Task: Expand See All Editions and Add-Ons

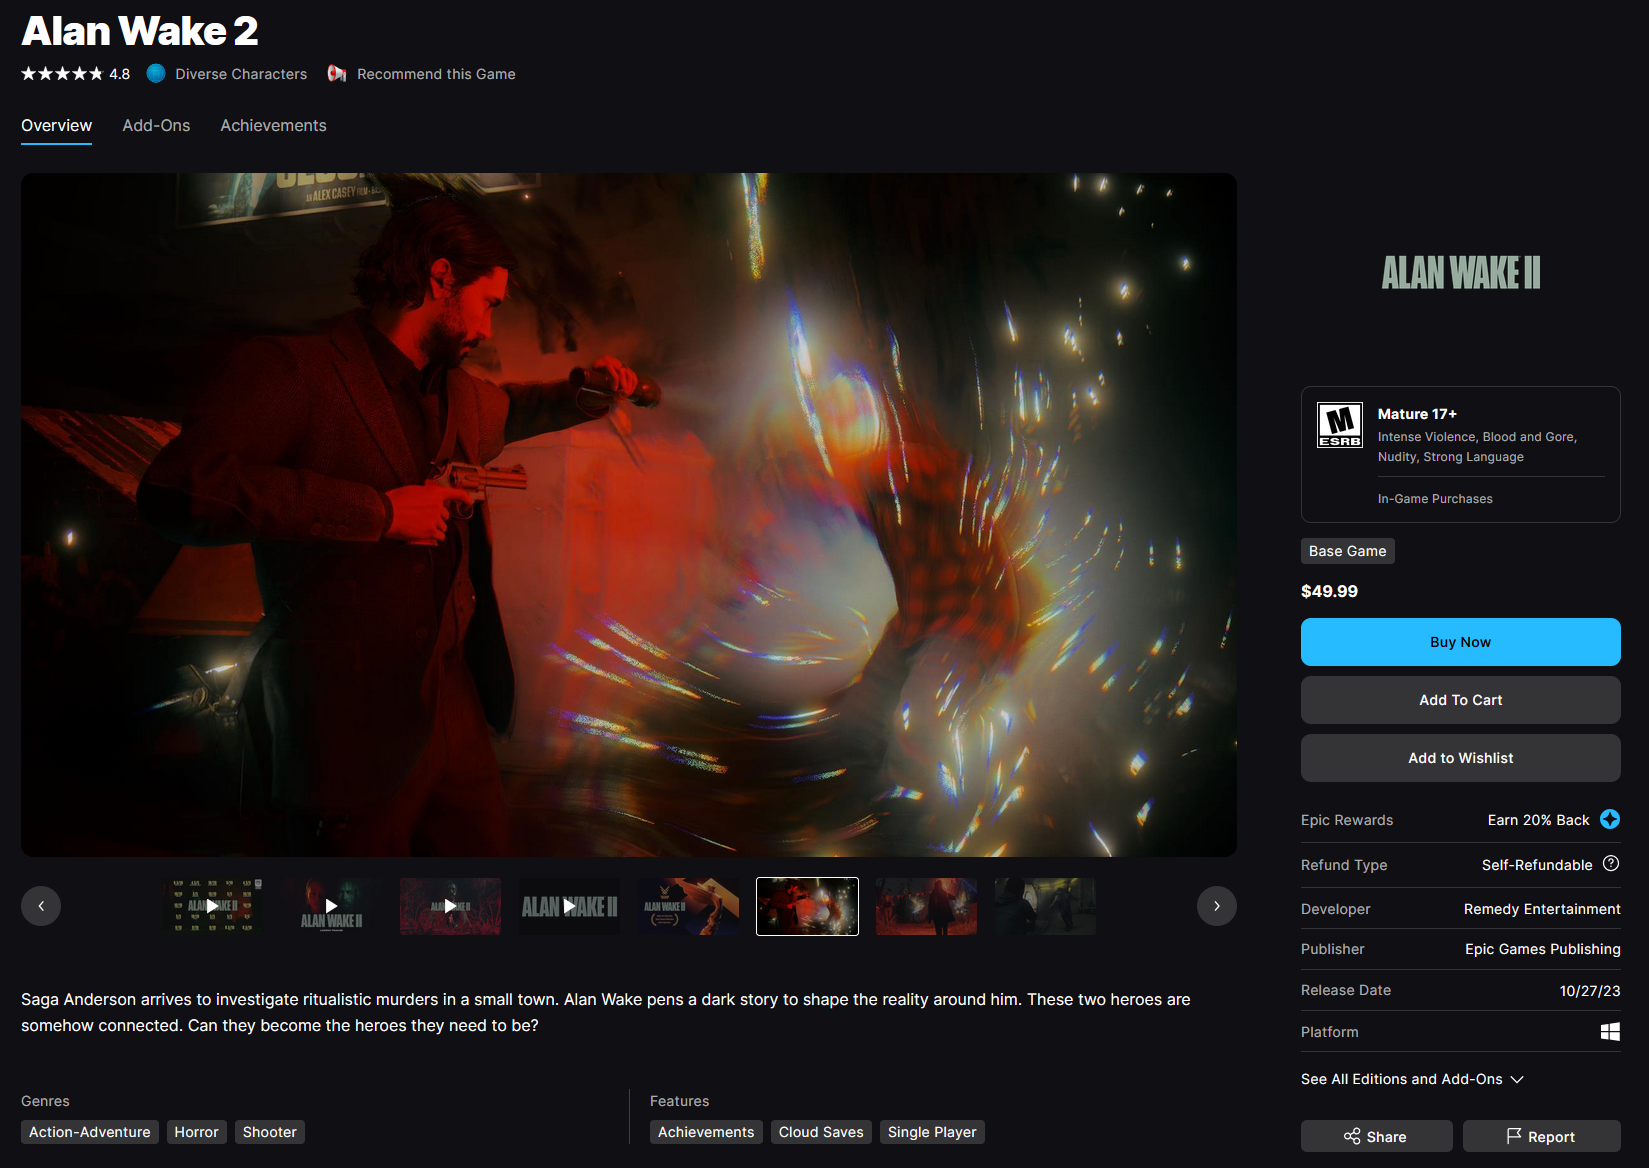Action: pos(1412,1079)
